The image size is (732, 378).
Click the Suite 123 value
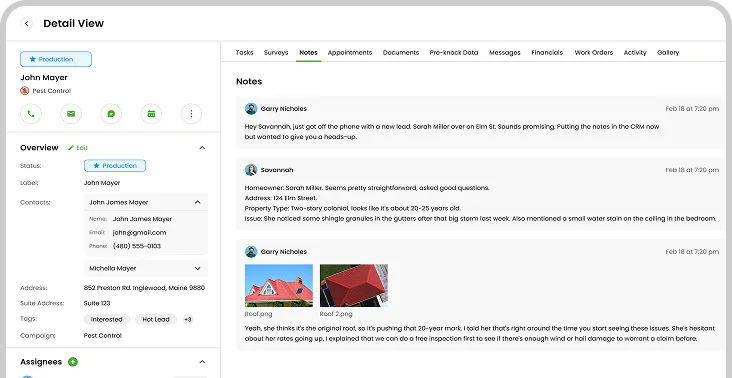(97, 303)
